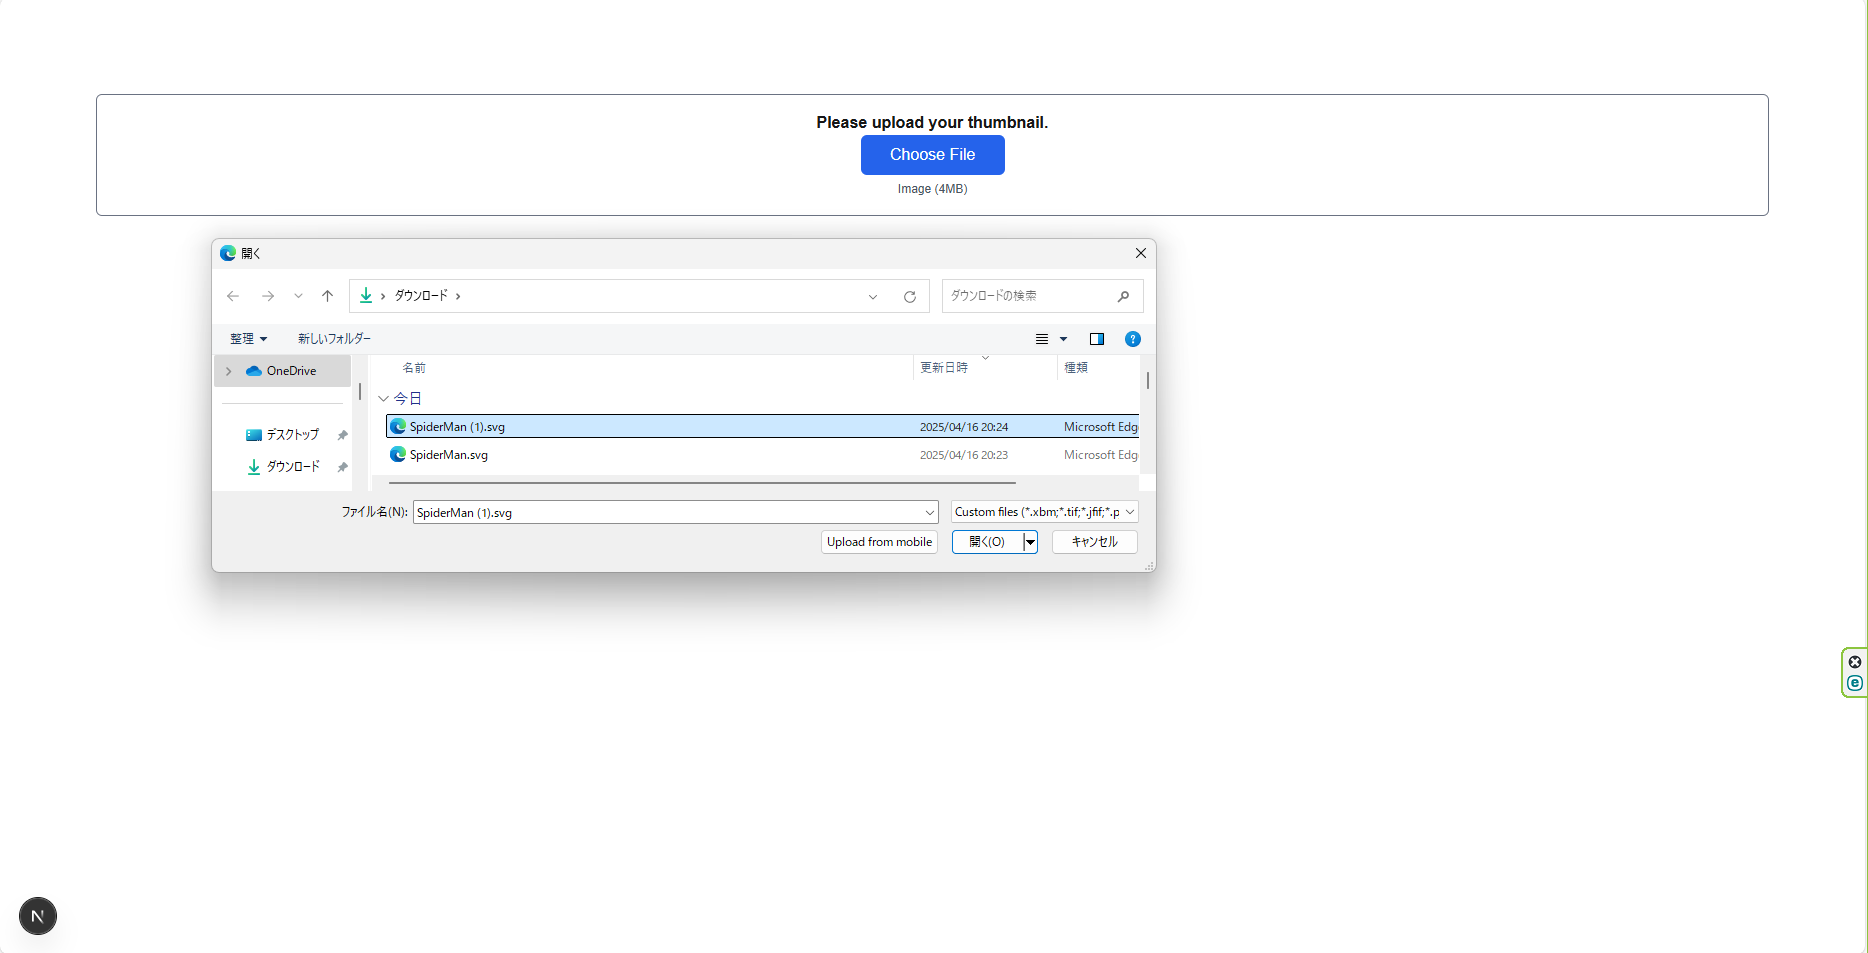Open the 整理 menu
Viewport: 1868px width, 953px height.
(x=248, y=339)
